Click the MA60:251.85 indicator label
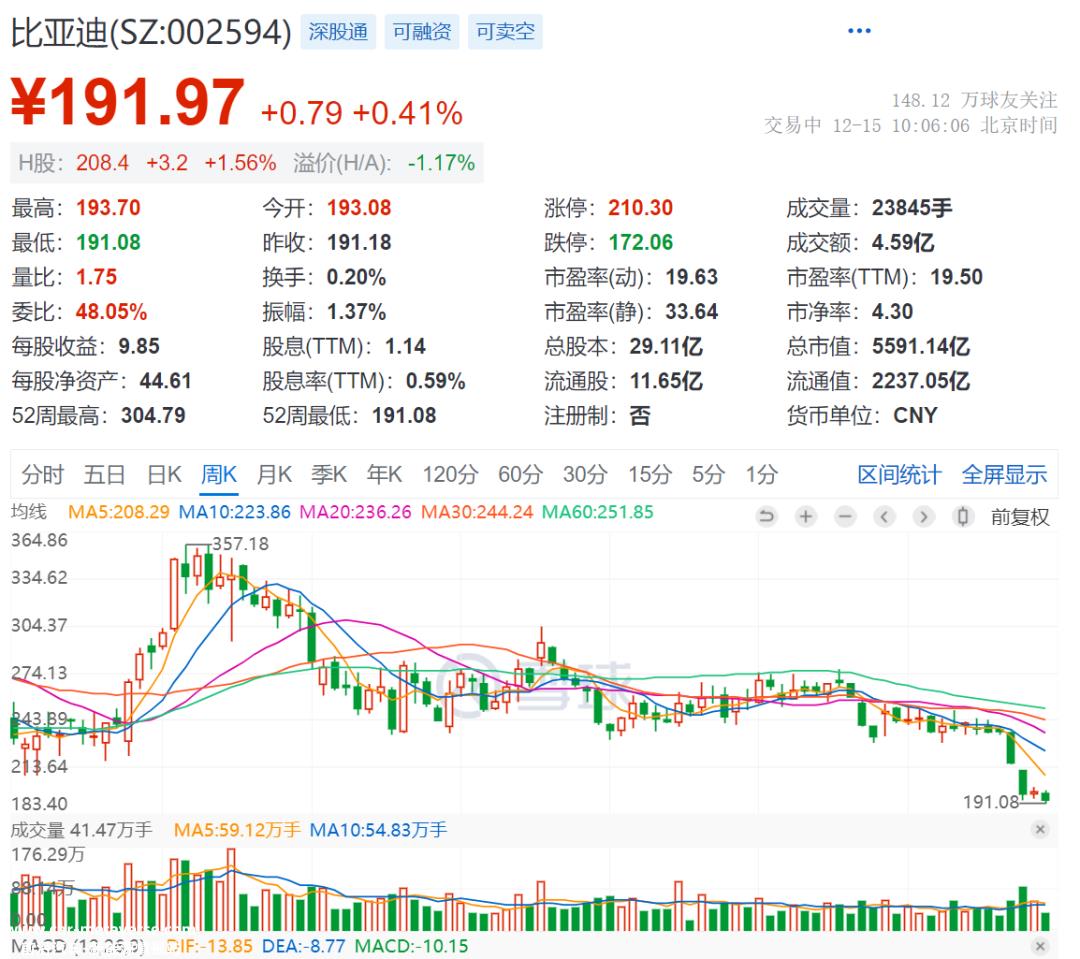Screen dimensions: 1080x959 pyautogui.click(x=598, y=512)
